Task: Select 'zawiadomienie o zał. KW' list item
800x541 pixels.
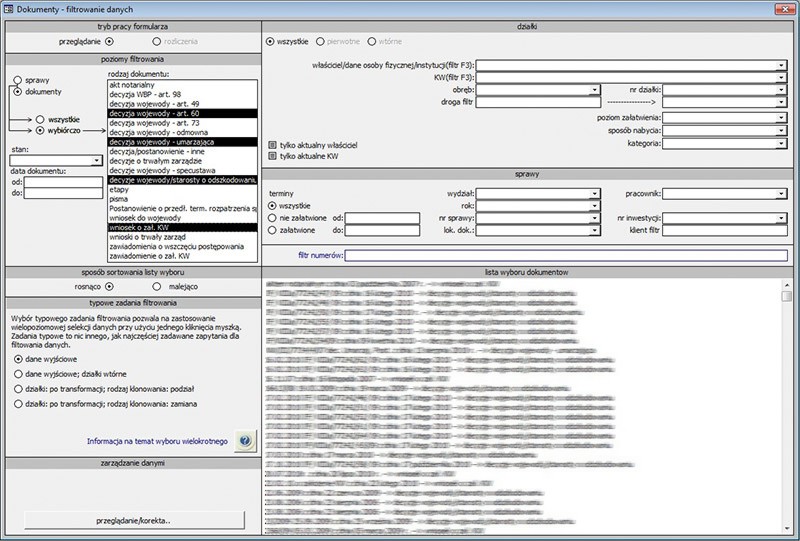Action: click(183, 256)
